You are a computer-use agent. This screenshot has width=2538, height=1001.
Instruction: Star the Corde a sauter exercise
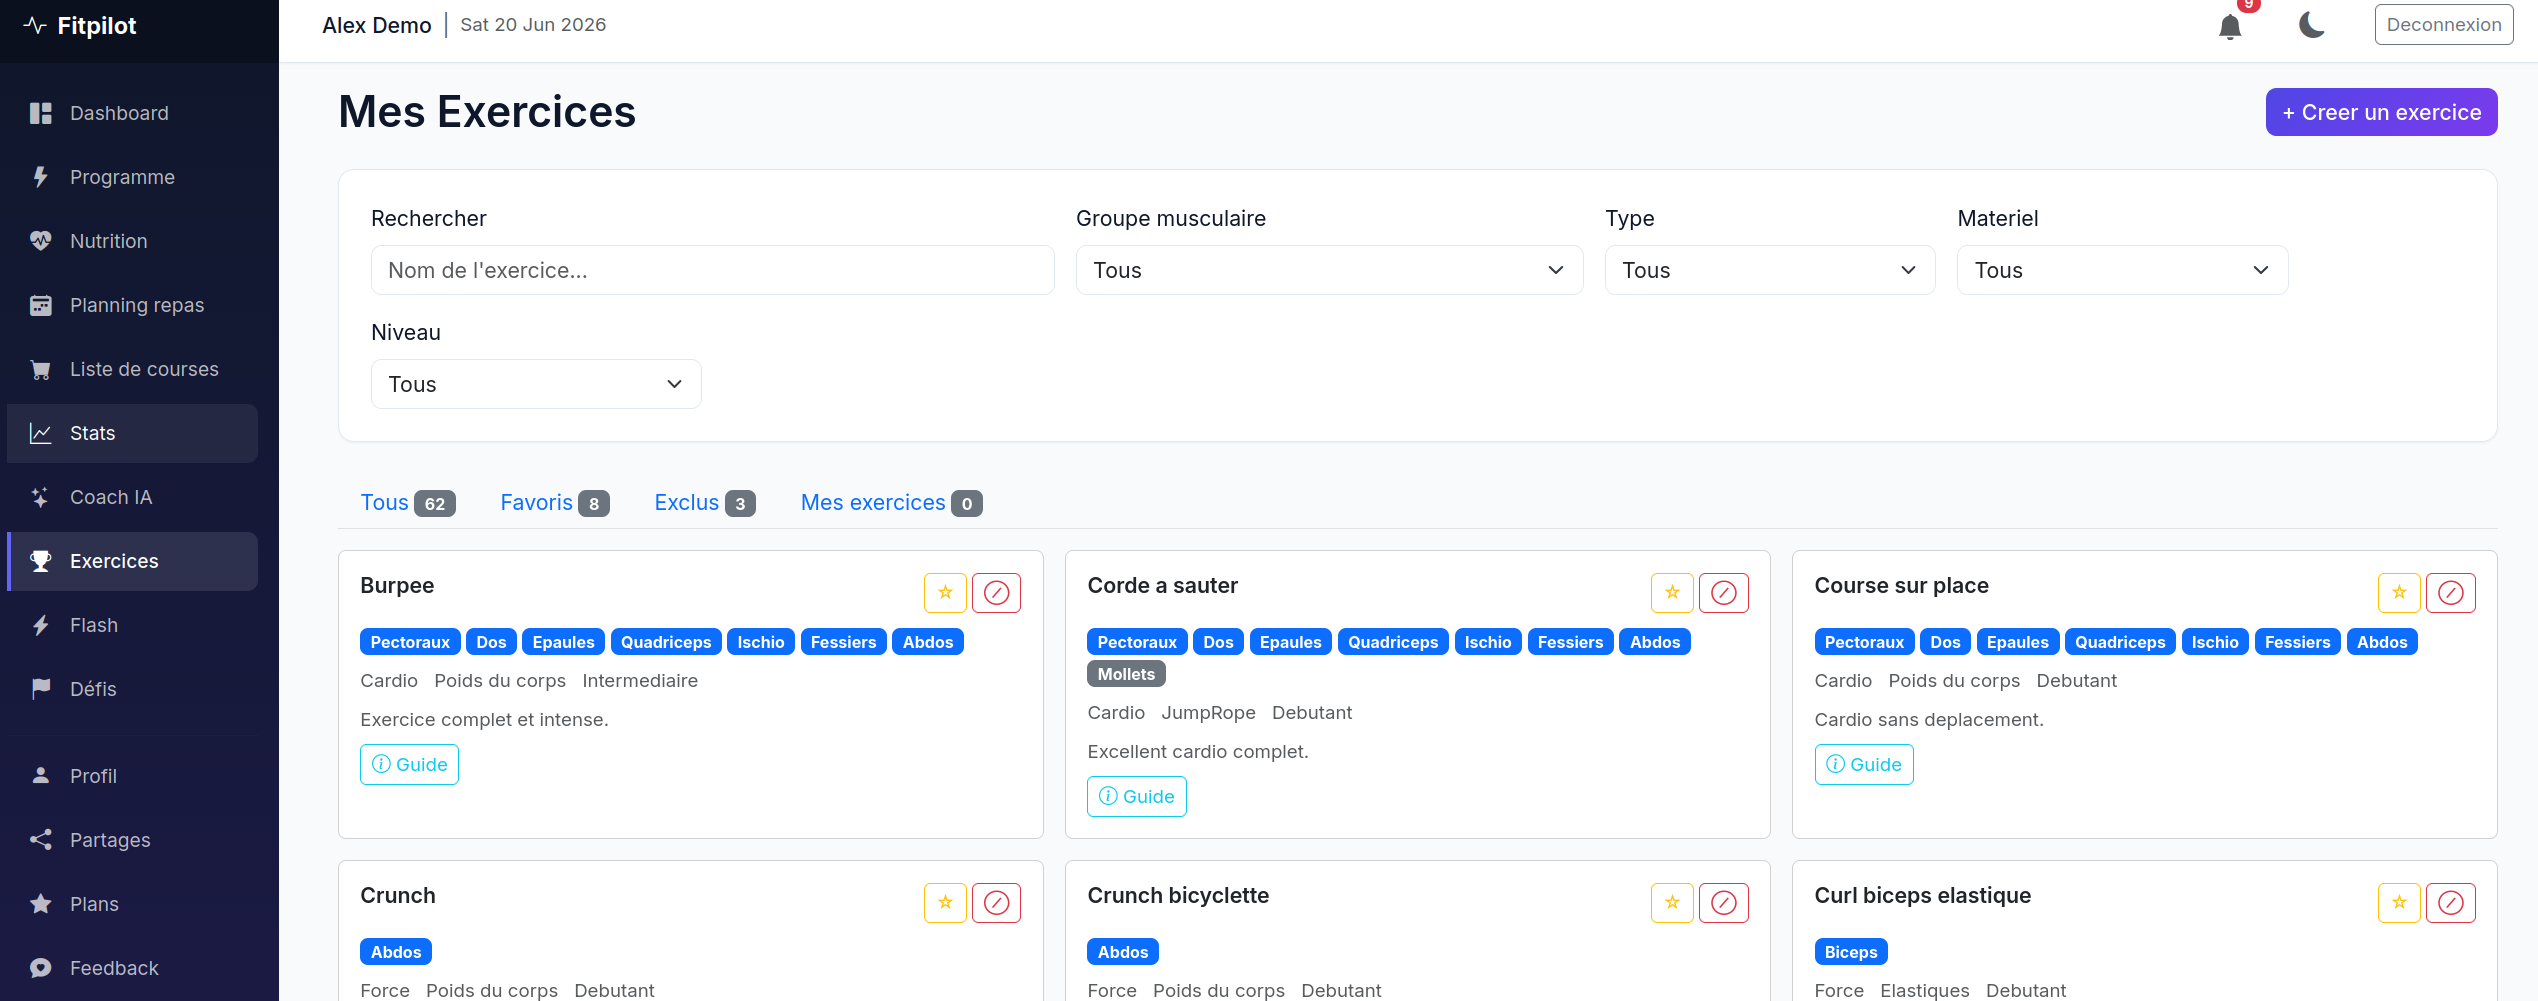1672,593
